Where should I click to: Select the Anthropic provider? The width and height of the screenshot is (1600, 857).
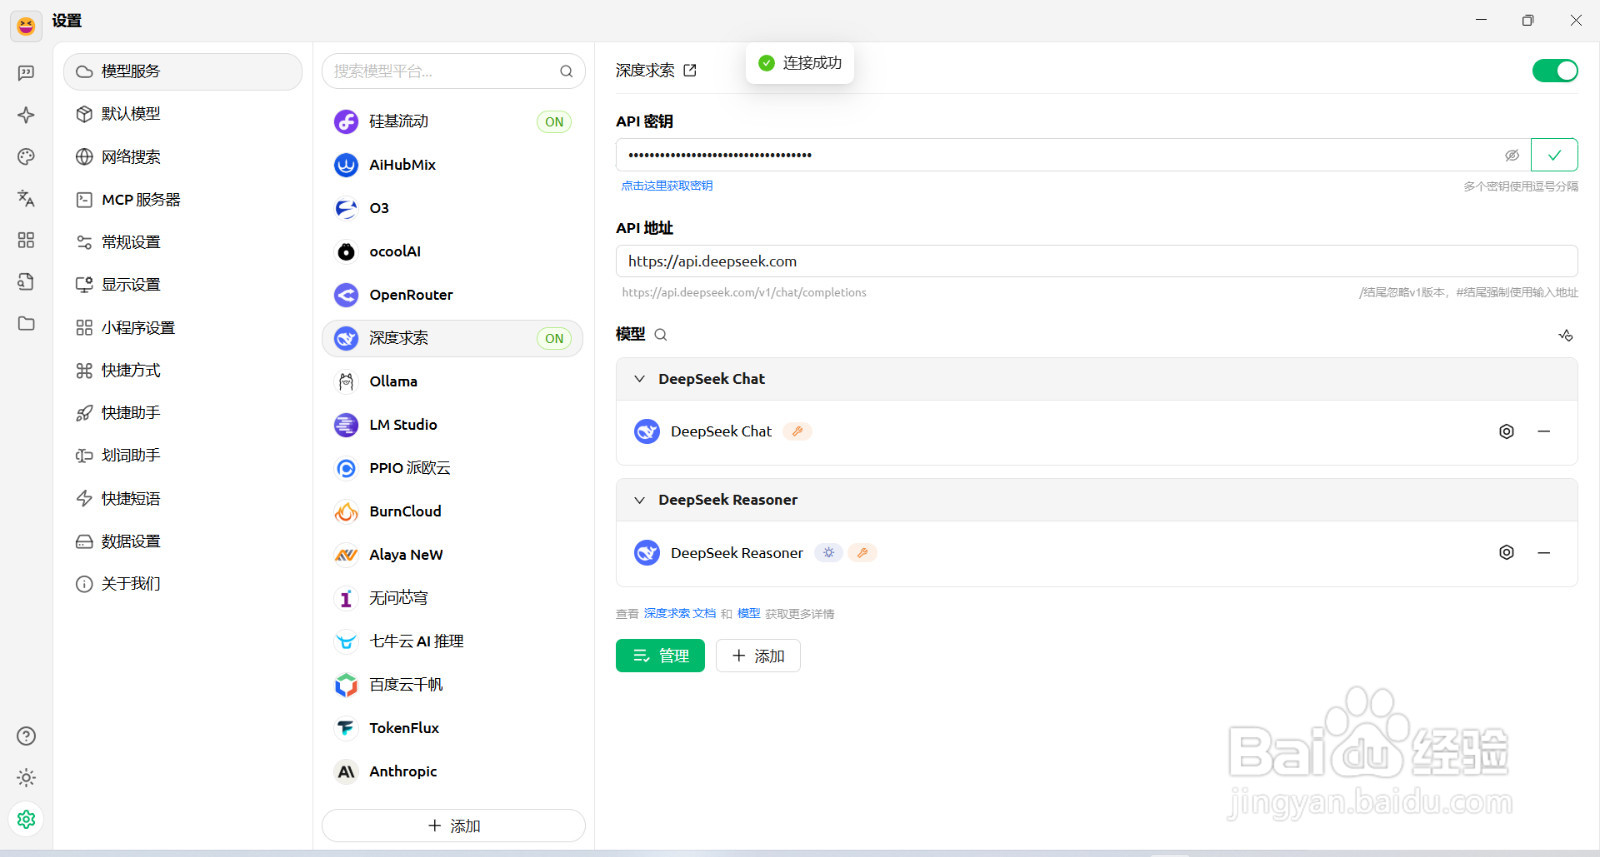453,771
